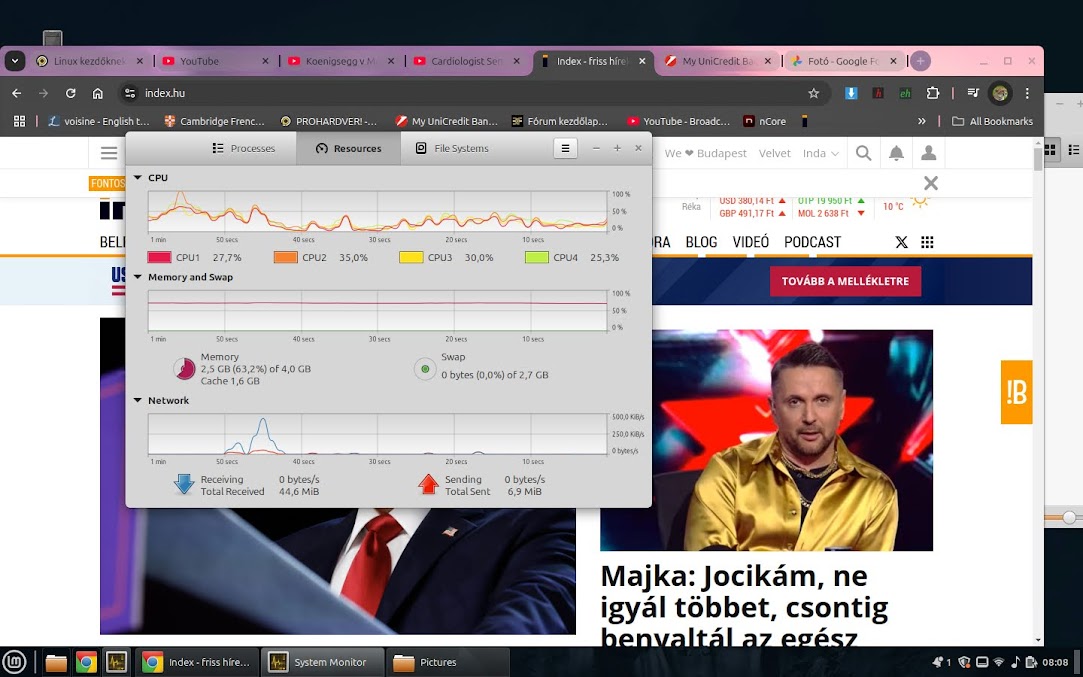Open index.hu search magnifier

pos(863,153)
